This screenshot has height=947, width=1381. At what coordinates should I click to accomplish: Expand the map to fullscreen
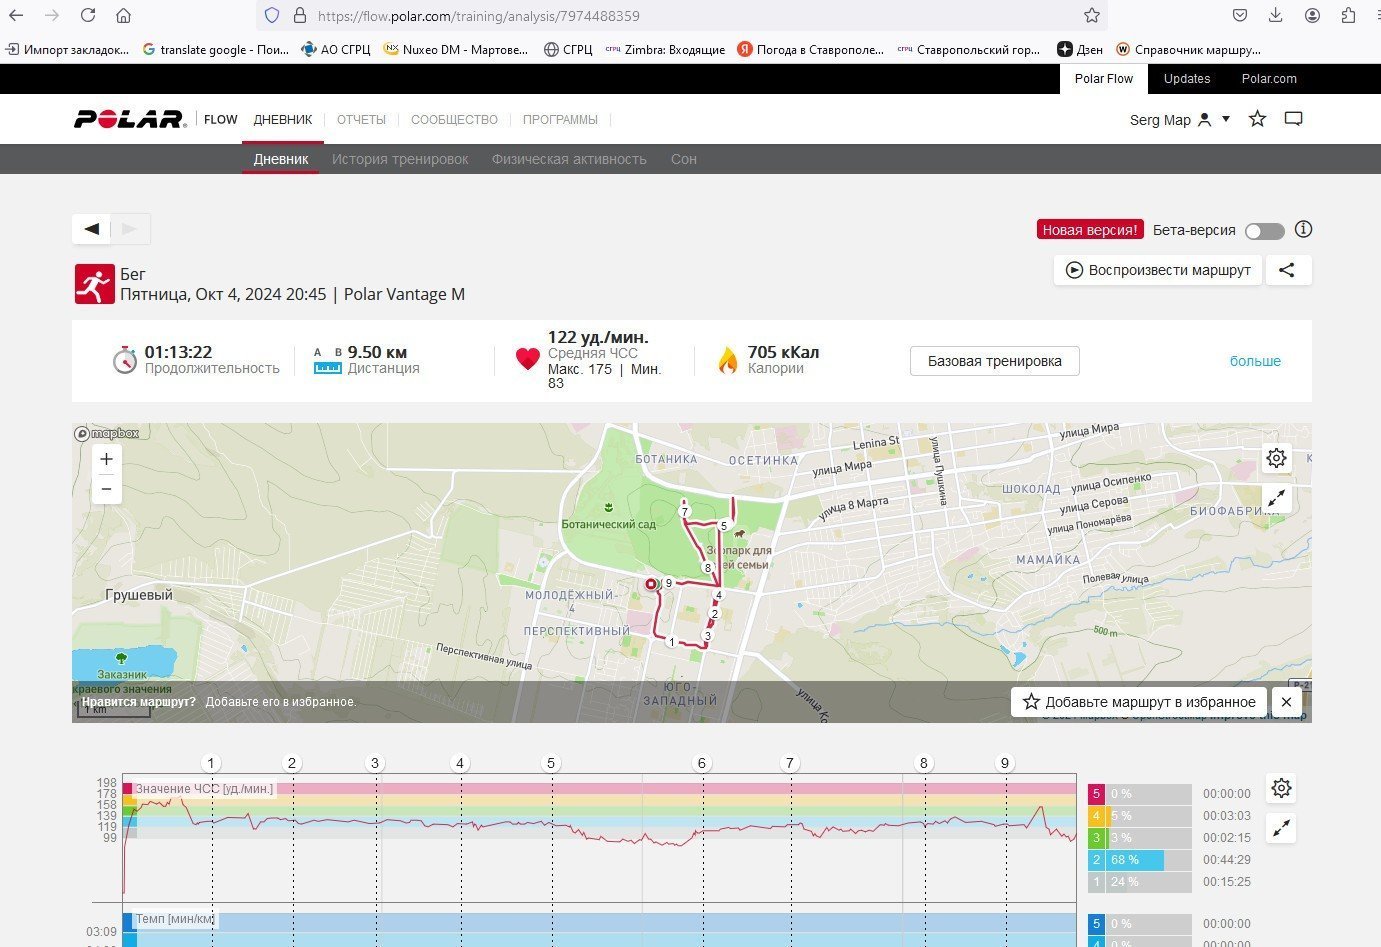click(1276, 498)
